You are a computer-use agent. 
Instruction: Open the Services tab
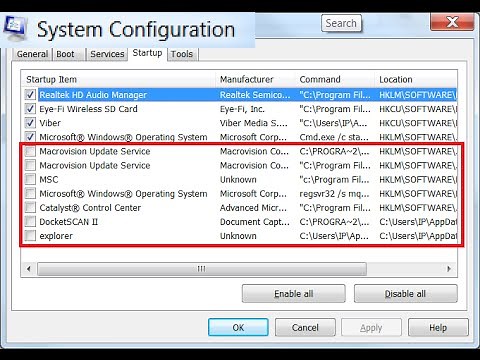(x=107, y=54)
